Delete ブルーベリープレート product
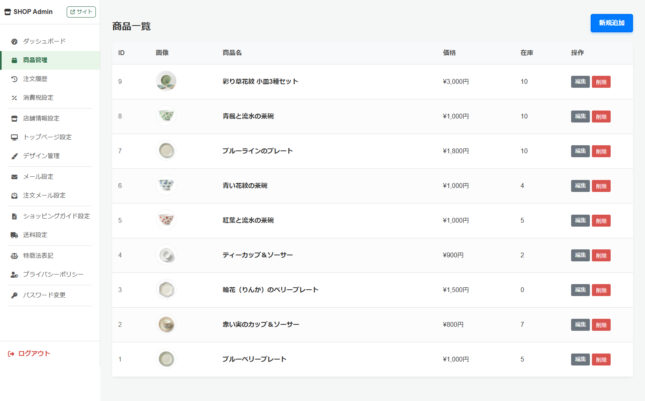Image resolution: width=645 pixels, height=401 pixels. pos(601,359)
